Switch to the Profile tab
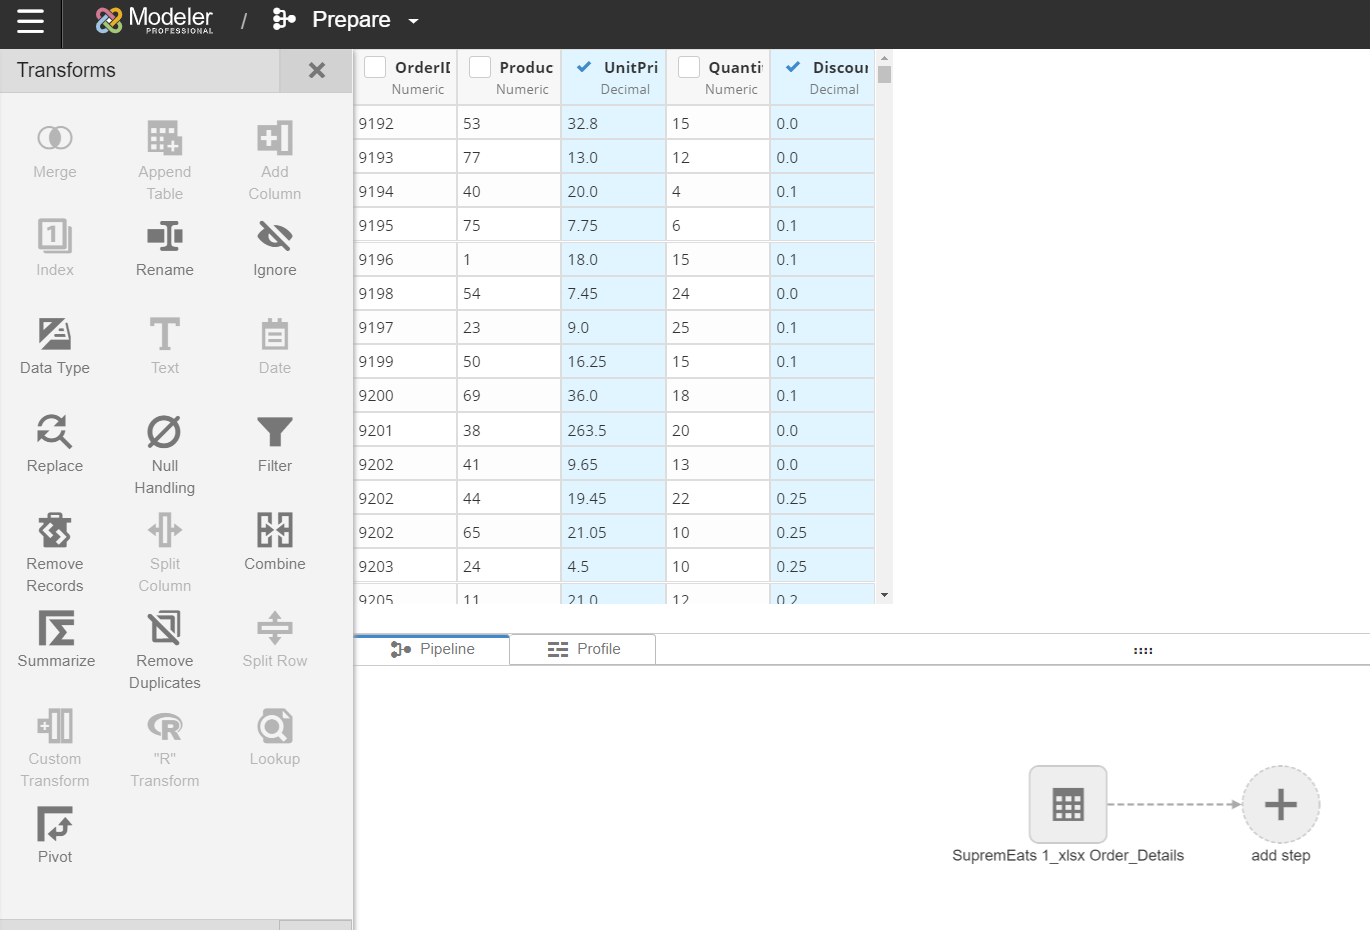 (x=584, y=649)
